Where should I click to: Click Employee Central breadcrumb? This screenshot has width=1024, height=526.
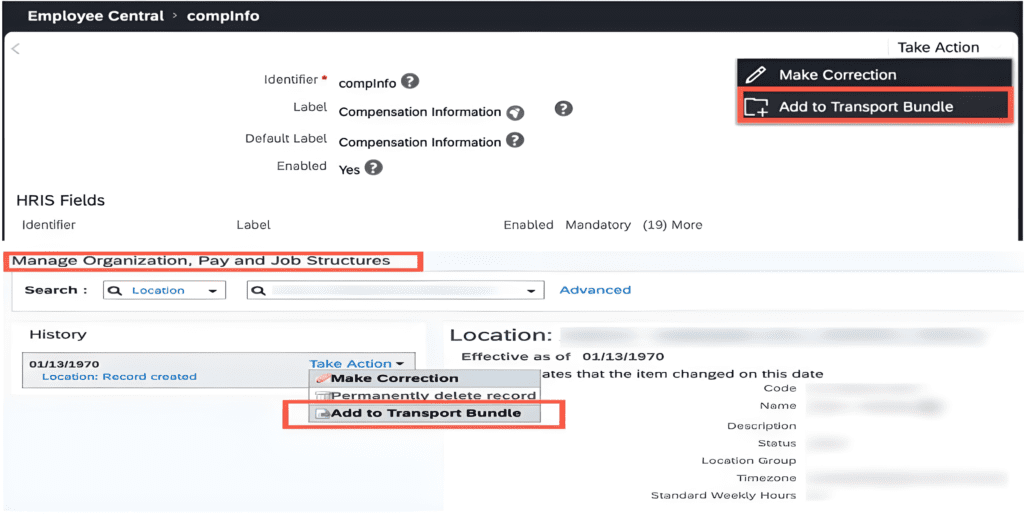95,16
